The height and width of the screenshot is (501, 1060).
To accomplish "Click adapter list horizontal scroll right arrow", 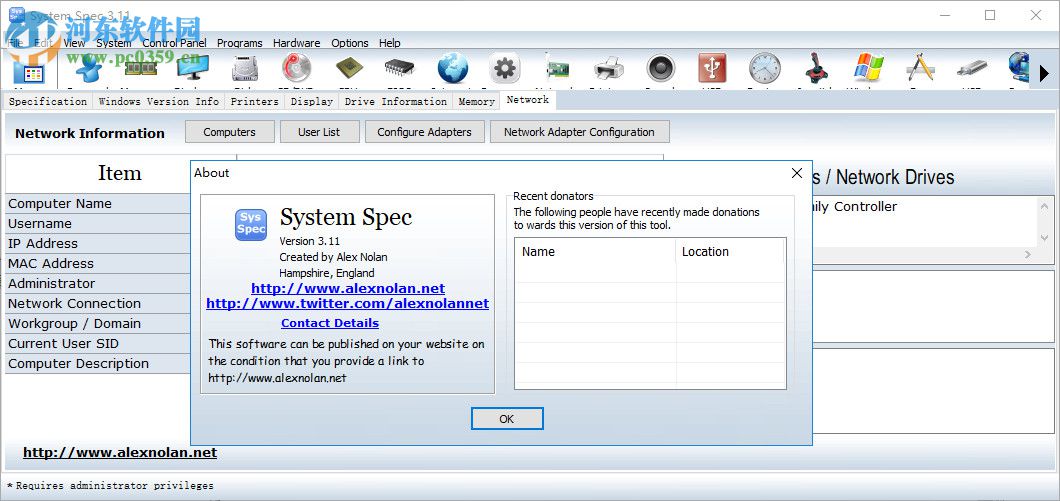I will point(1028,255).
